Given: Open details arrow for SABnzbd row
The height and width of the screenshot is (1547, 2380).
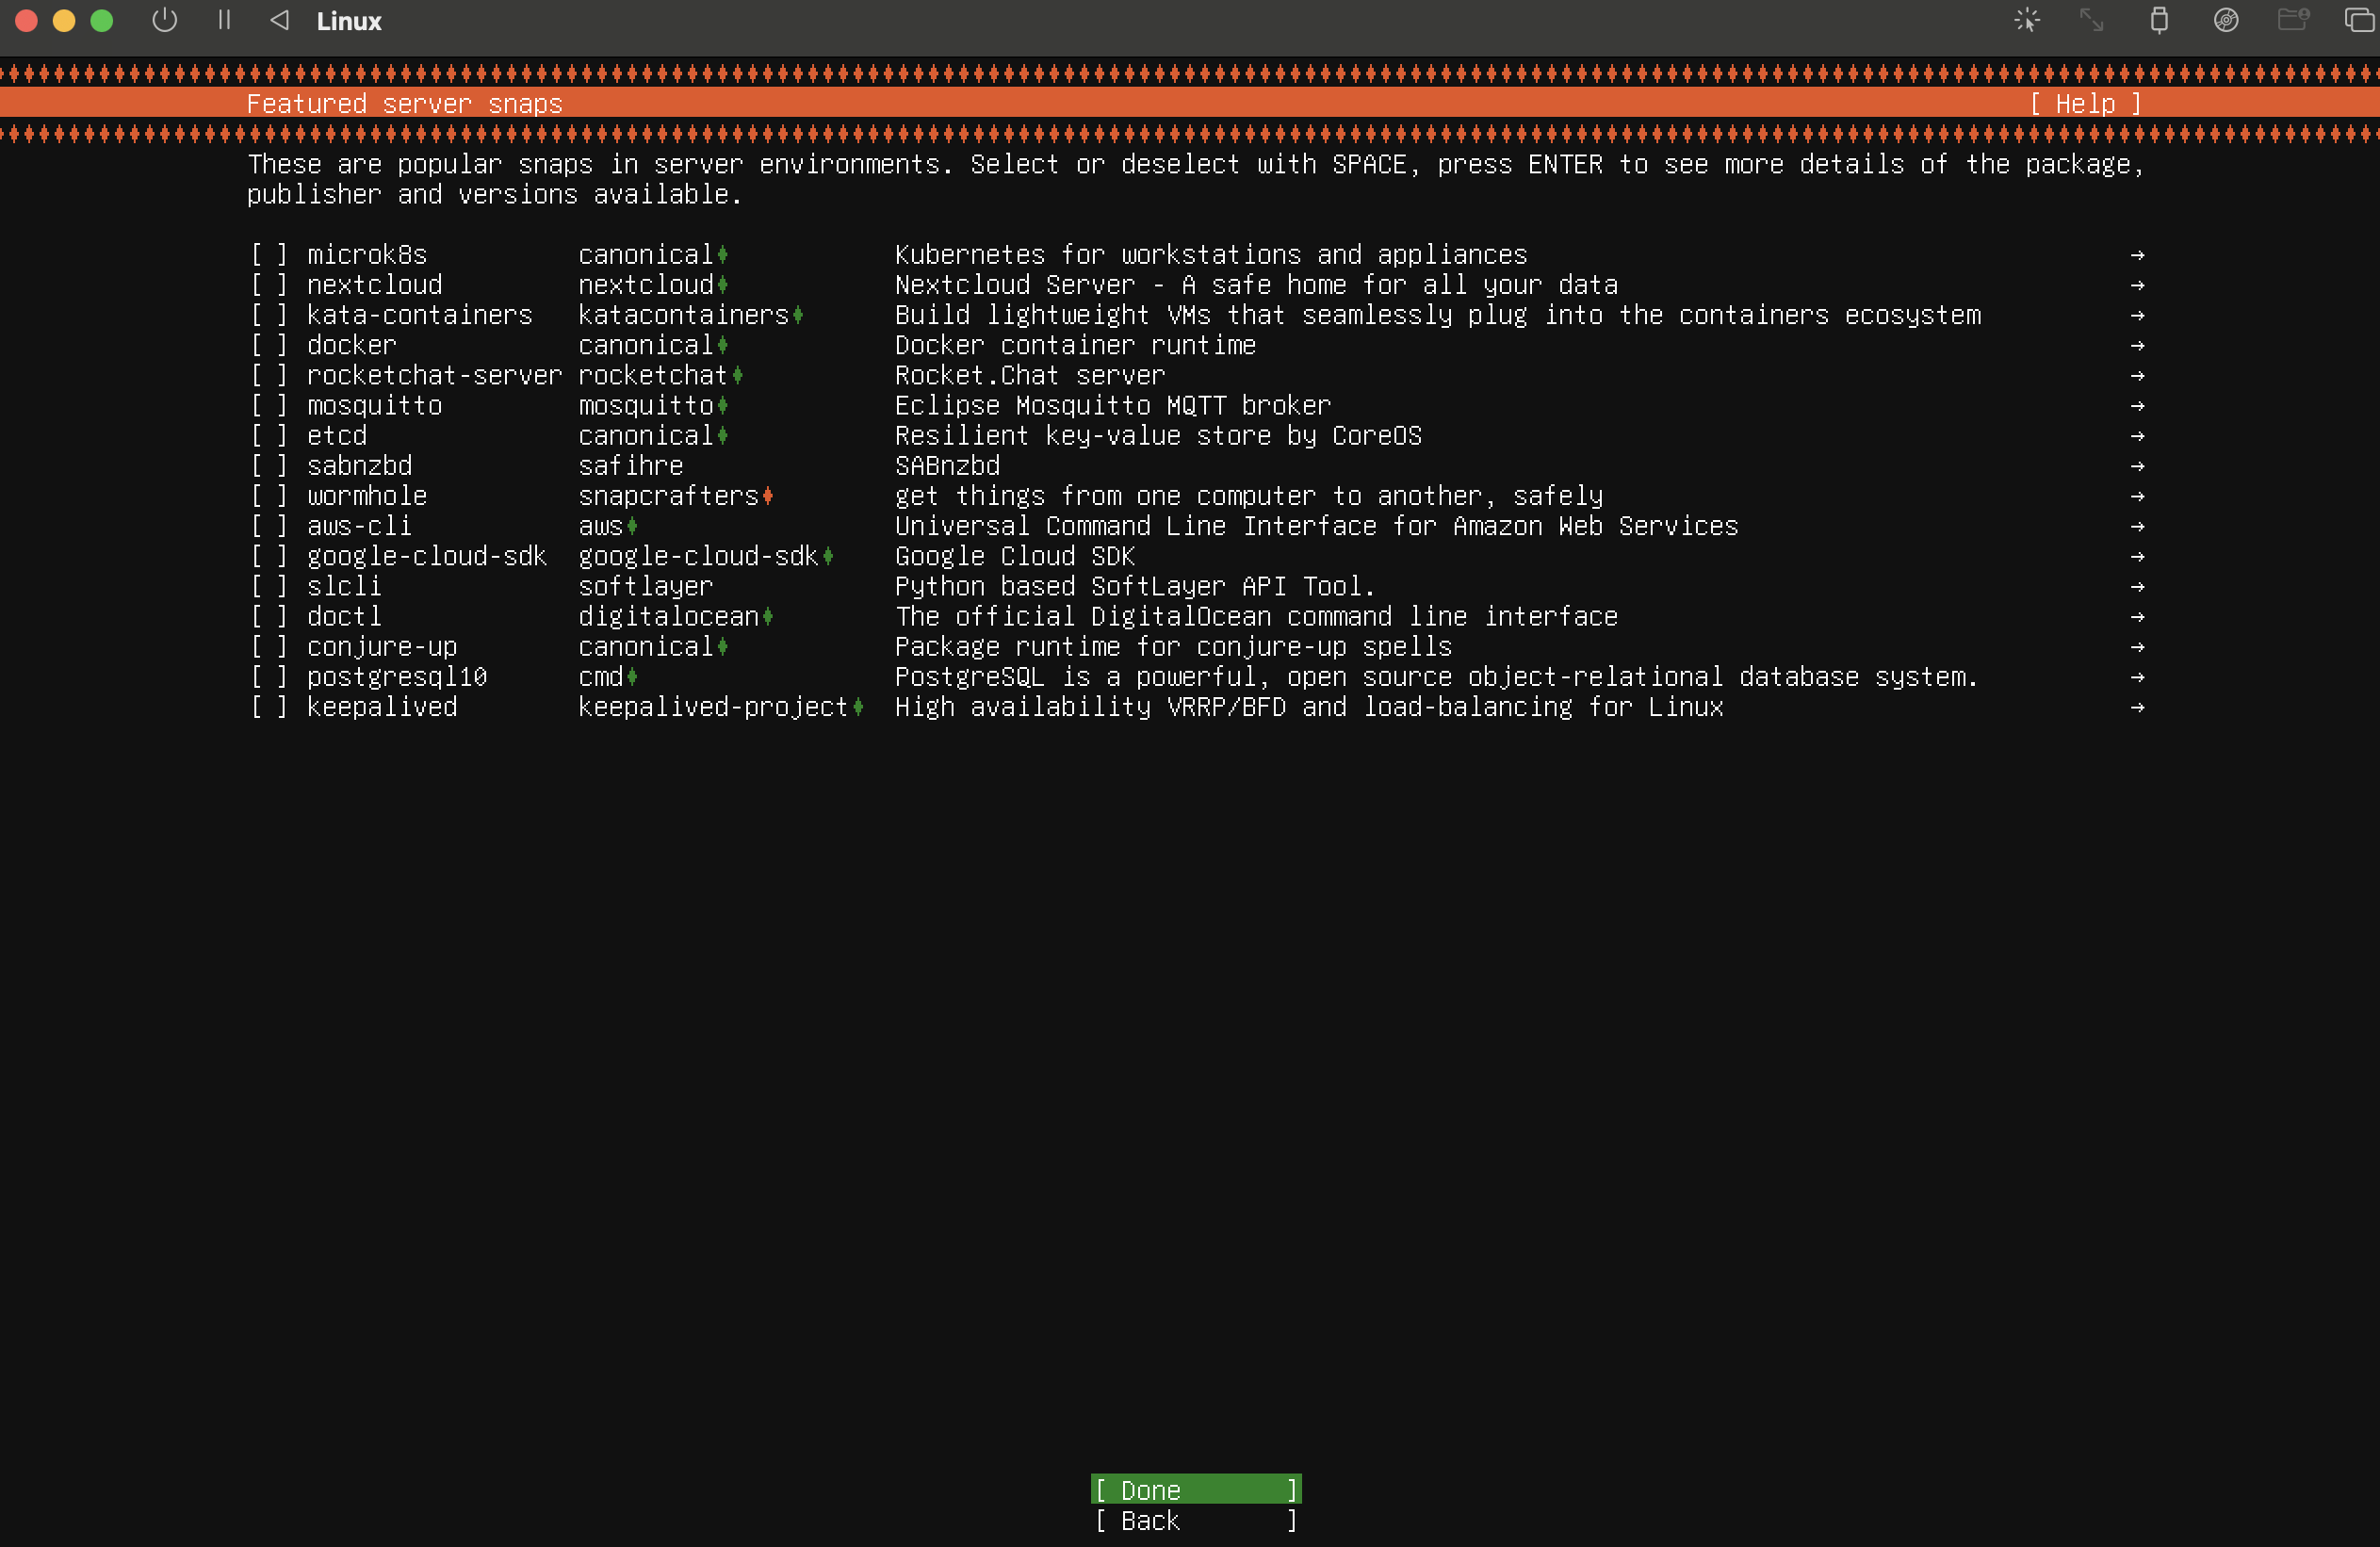Looking at the screenshot, I should [x=2137, y=466].
